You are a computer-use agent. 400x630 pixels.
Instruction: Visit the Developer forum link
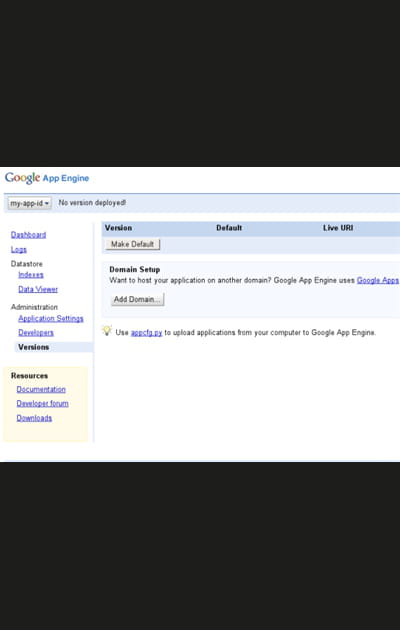tap(42, 403)
